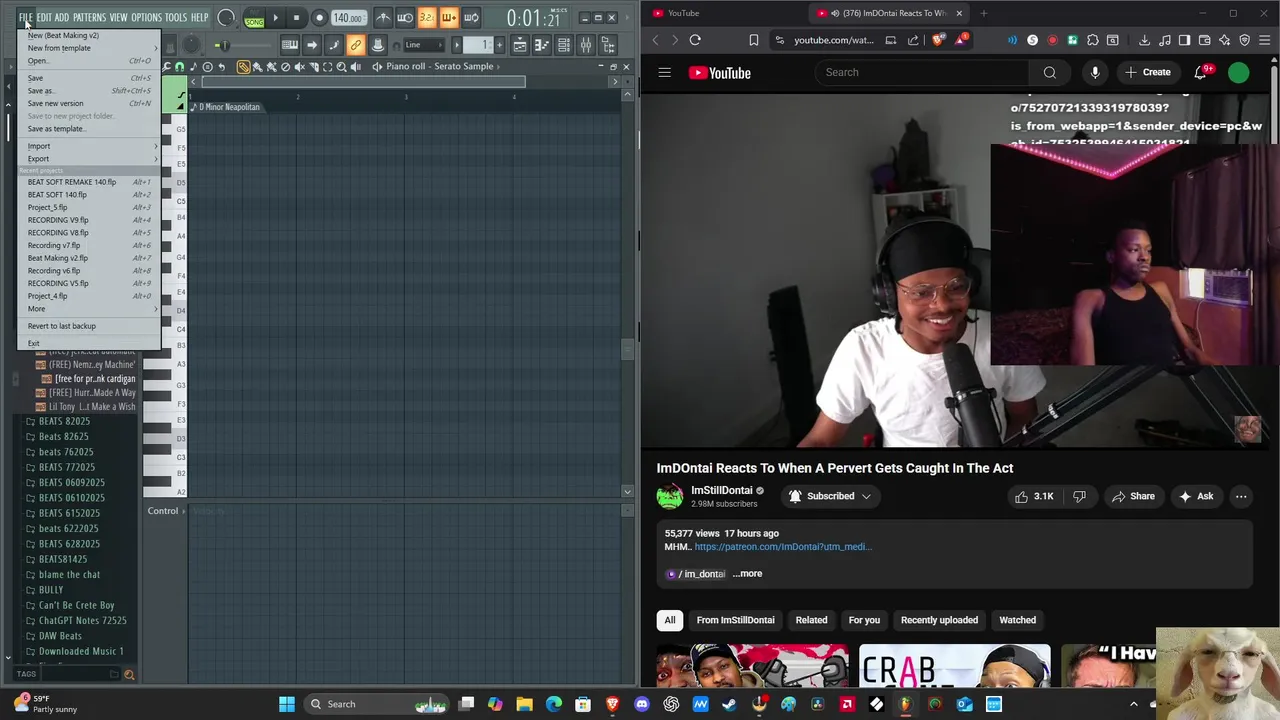The height and width of the screenshot is (720, 1280).
Task: Open the YouTube hamburger guide menu
Action: pos(664,72)
